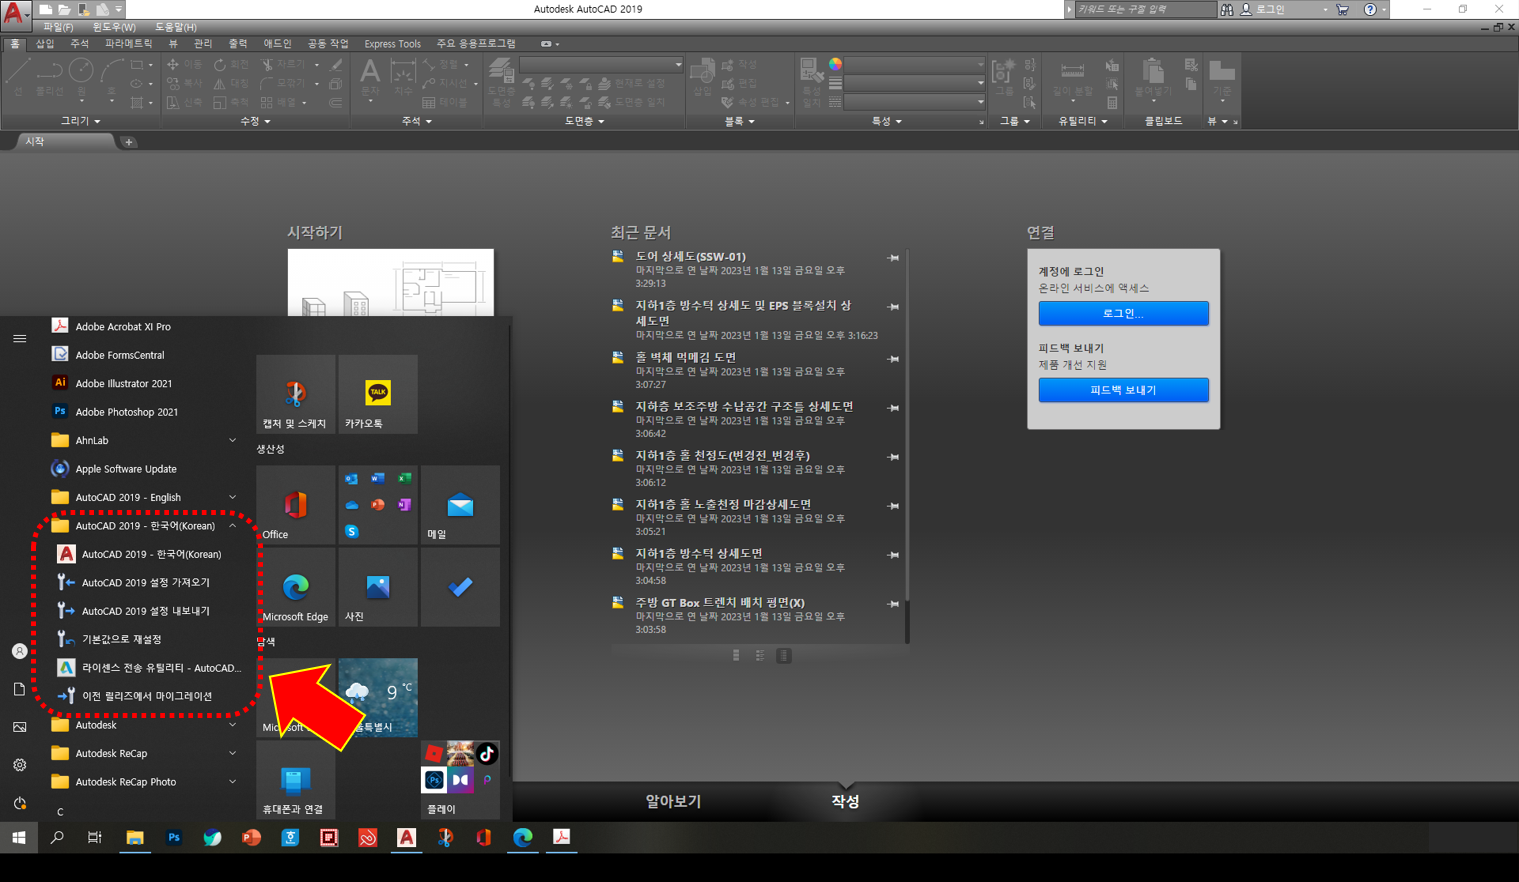The height and width of the screenshot is (882, 1519).
Task: Expand the 그리기 (Draw) panel dropdown
Action: (81, 121)
